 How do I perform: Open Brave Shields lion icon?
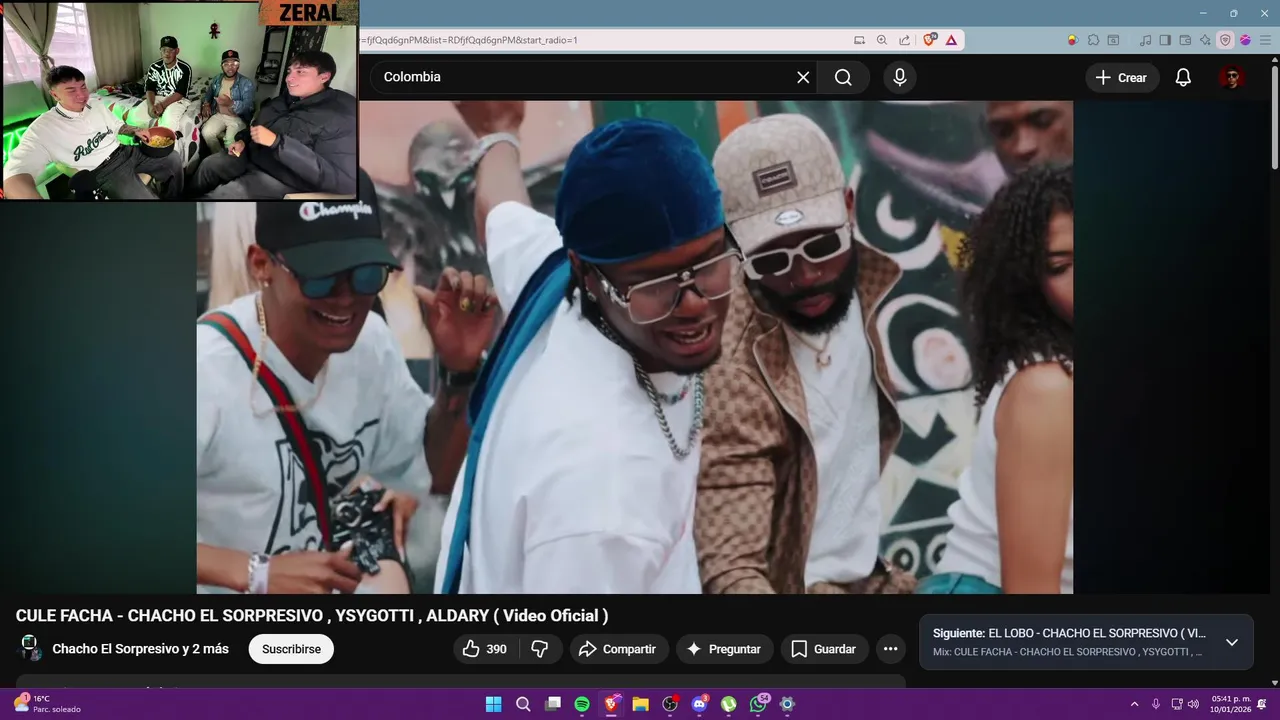tap(929, 40)
